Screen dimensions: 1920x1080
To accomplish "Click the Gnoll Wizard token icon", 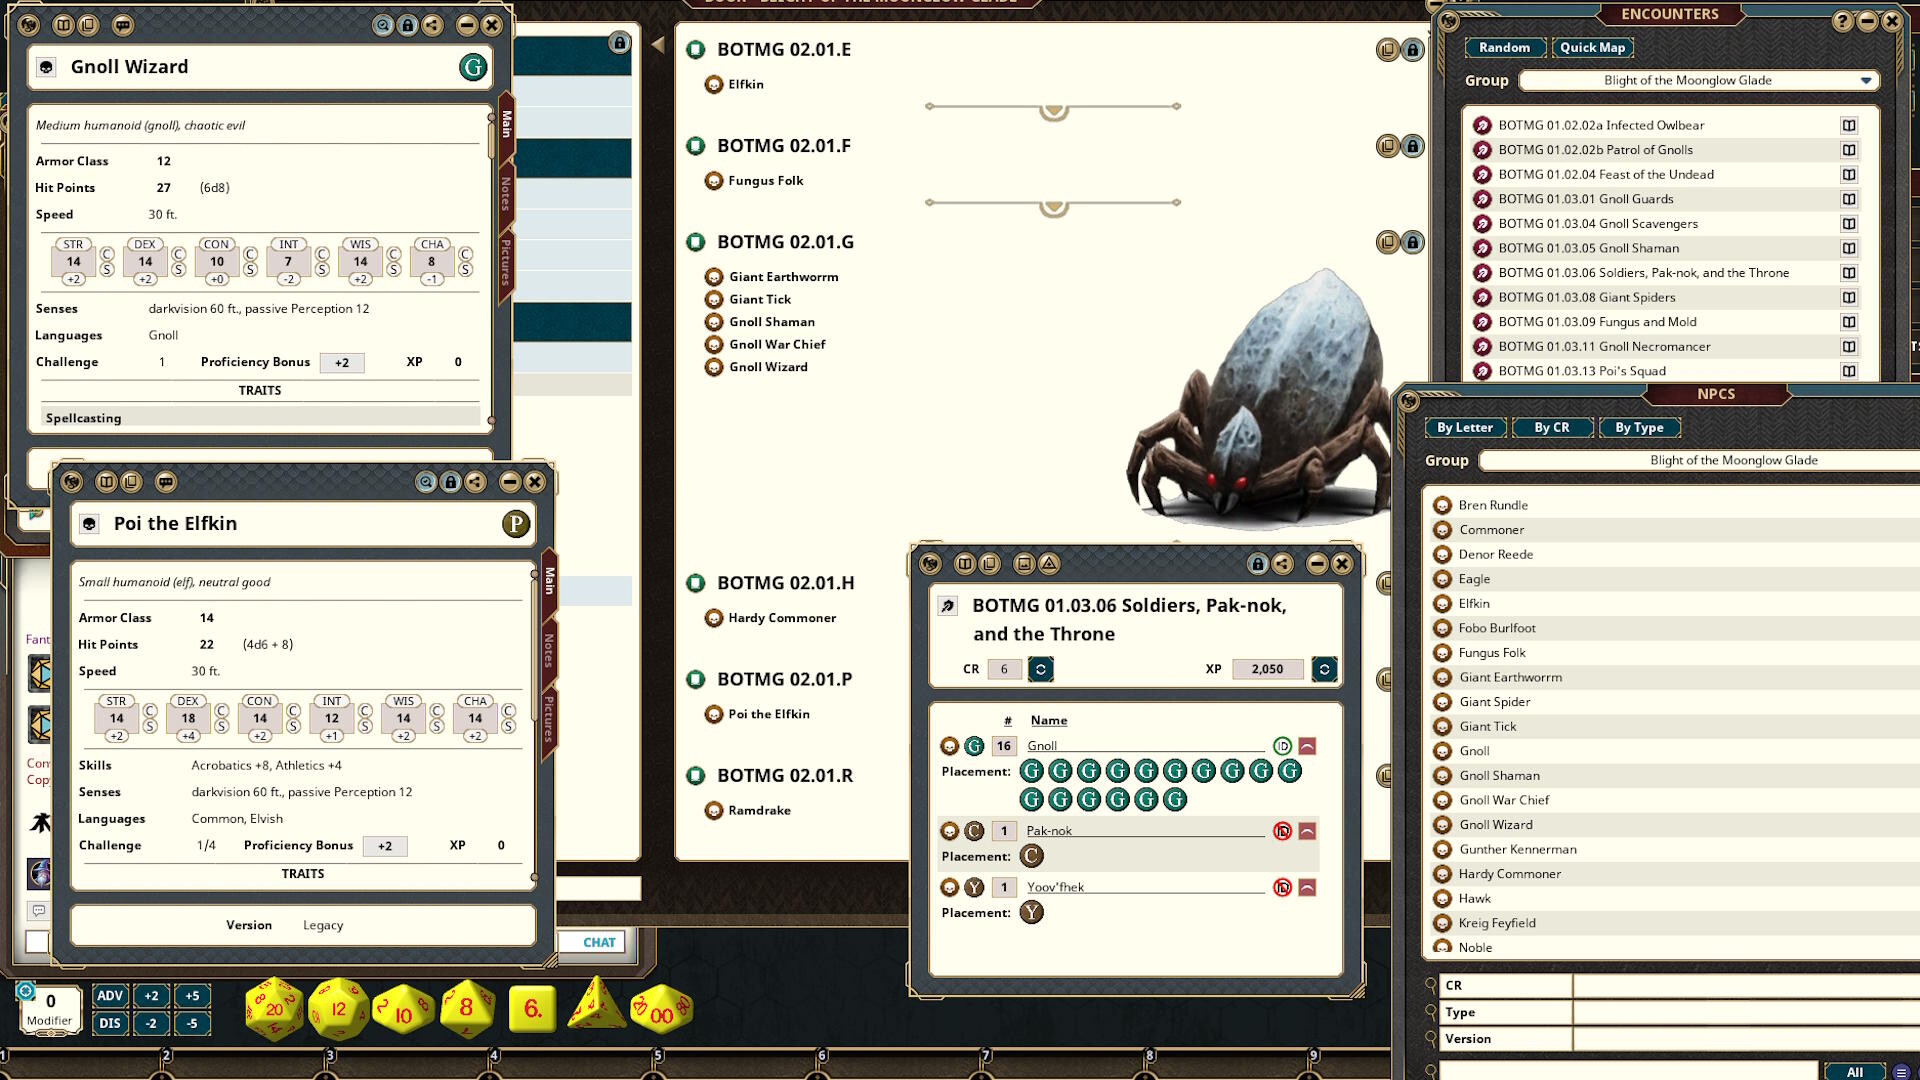I will point(473,67).
